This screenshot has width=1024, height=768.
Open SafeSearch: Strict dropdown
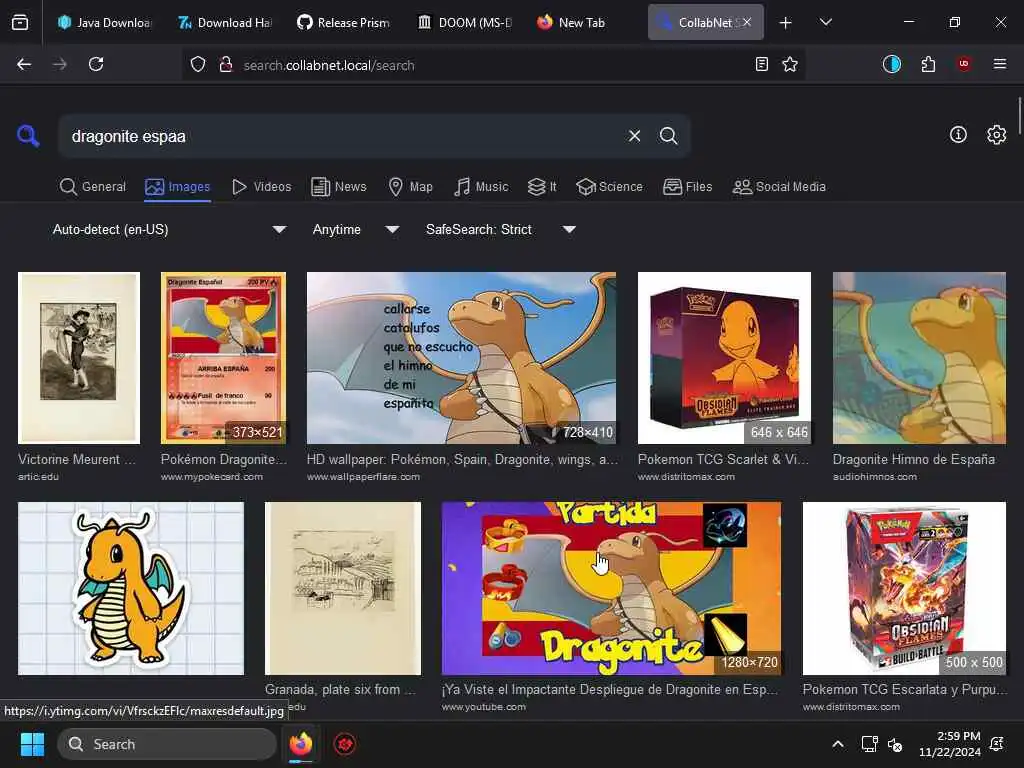500,229
